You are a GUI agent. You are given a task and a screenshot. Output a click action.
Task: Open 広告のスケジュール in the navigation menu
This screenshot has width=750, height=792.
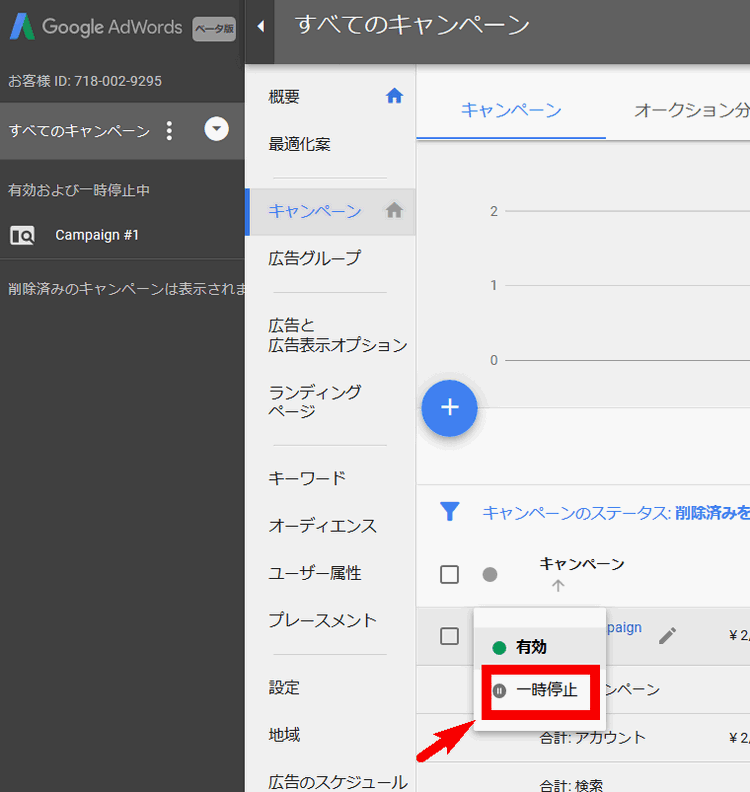338,781
